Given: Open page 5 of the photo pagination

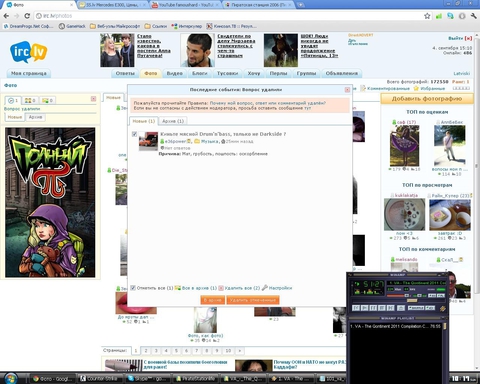Looking at the screenshot, I should point(176,350).
